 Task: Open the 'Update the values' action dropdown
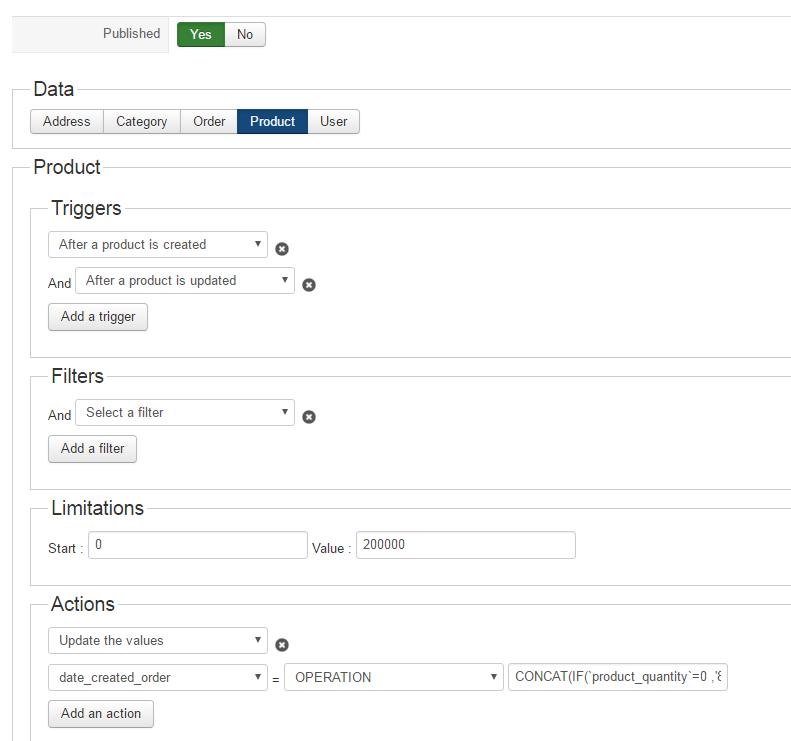point(158,641)
